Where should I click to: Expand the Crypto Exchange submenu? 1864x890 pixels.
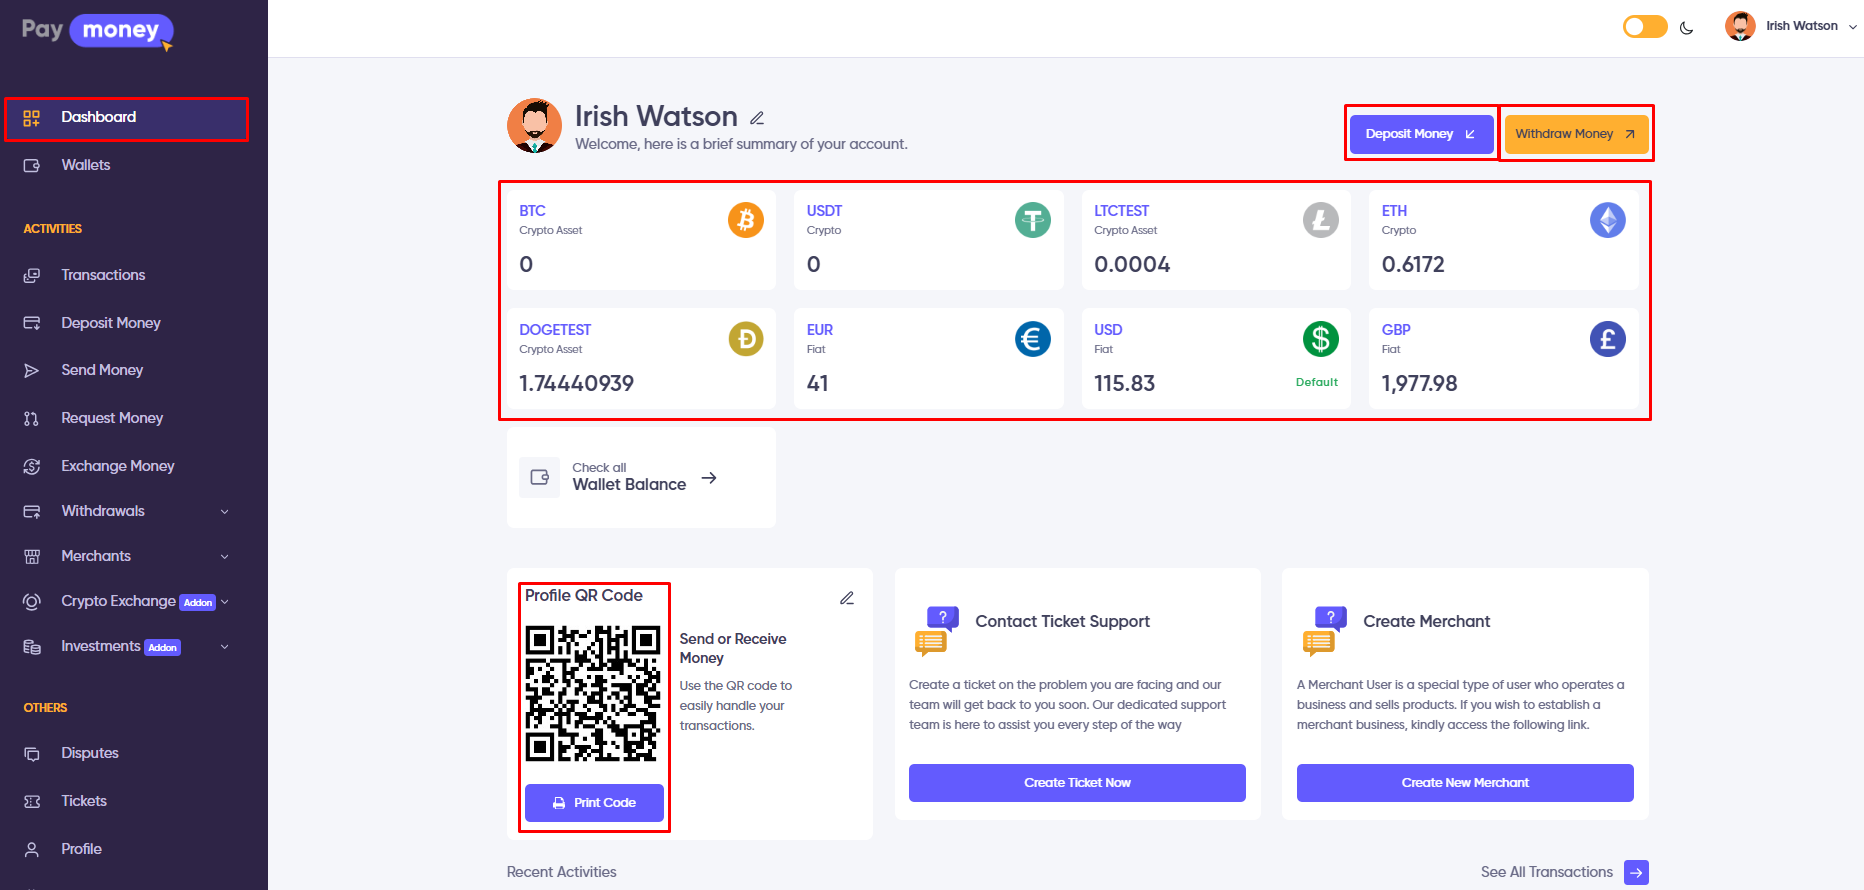[225, 602]
